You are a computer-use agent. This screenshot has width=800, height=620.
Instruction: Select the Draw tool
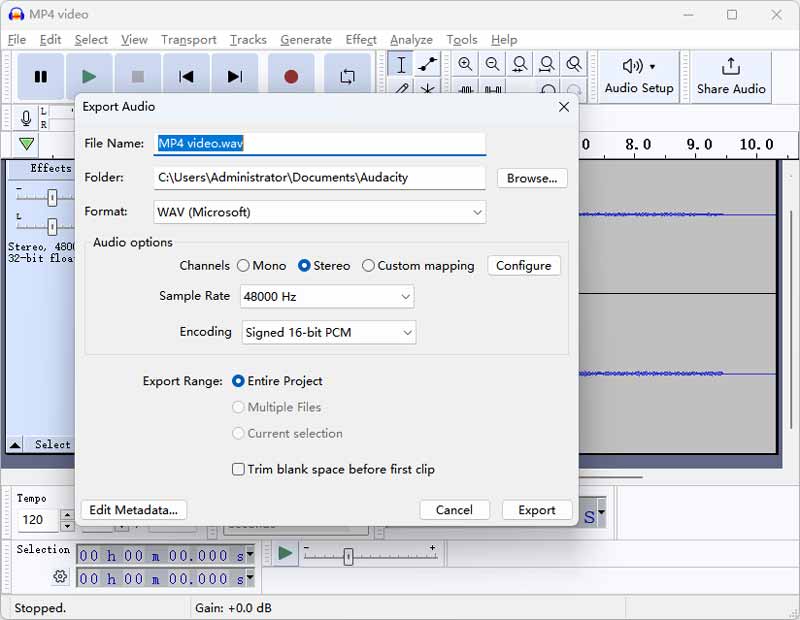coord(401,90)
